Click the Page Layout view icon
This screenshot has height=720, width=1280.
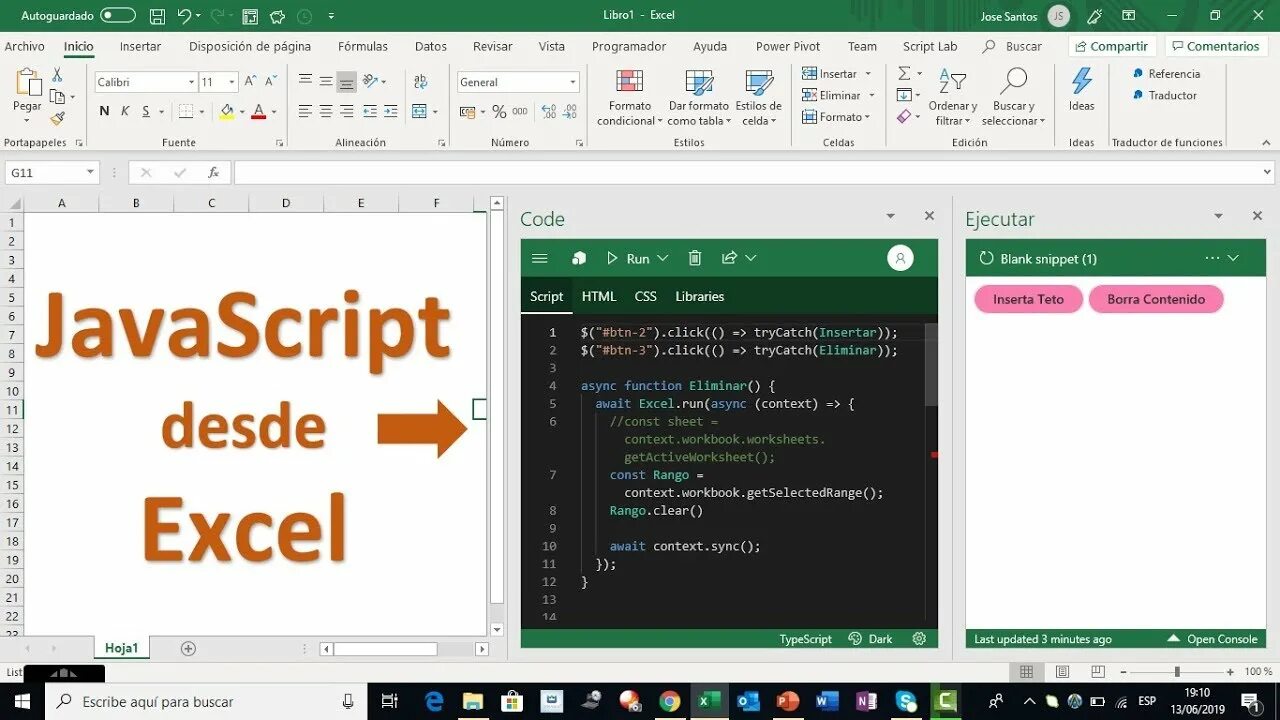click(1062, 672)
